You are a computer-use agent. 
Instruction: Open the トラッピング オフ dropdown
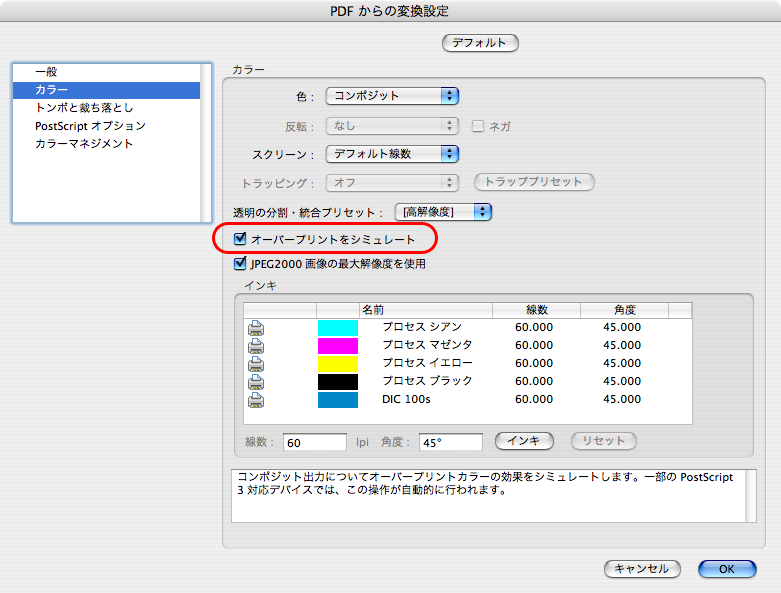point(392,183)
